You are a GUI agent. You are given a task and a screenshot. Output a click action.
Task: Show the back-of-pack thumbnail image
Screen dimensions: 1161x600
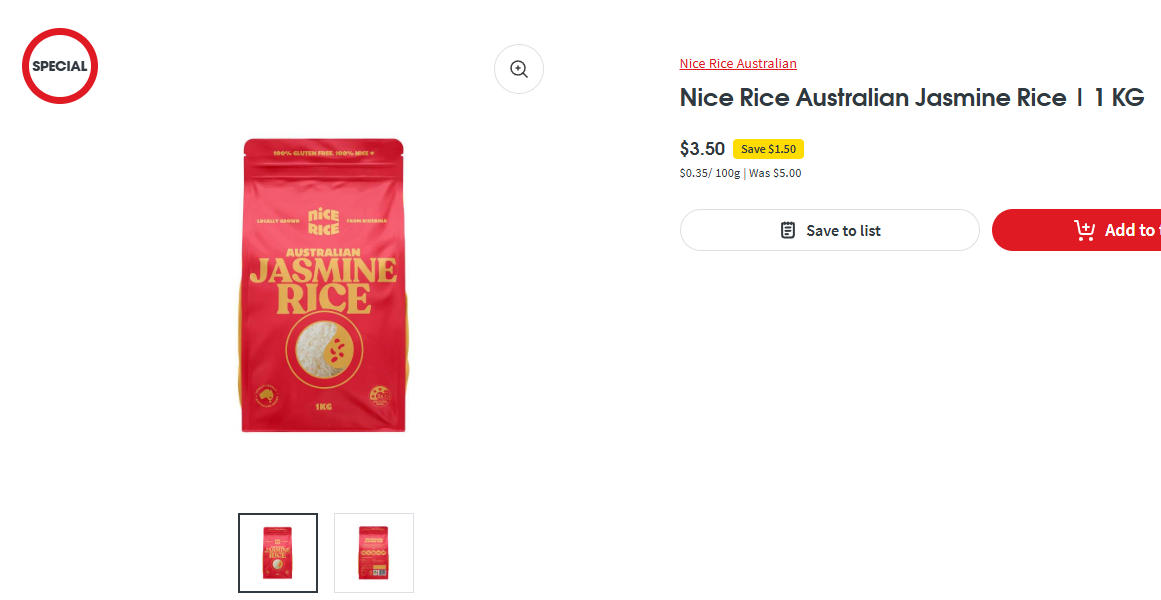tap(374, 553)
